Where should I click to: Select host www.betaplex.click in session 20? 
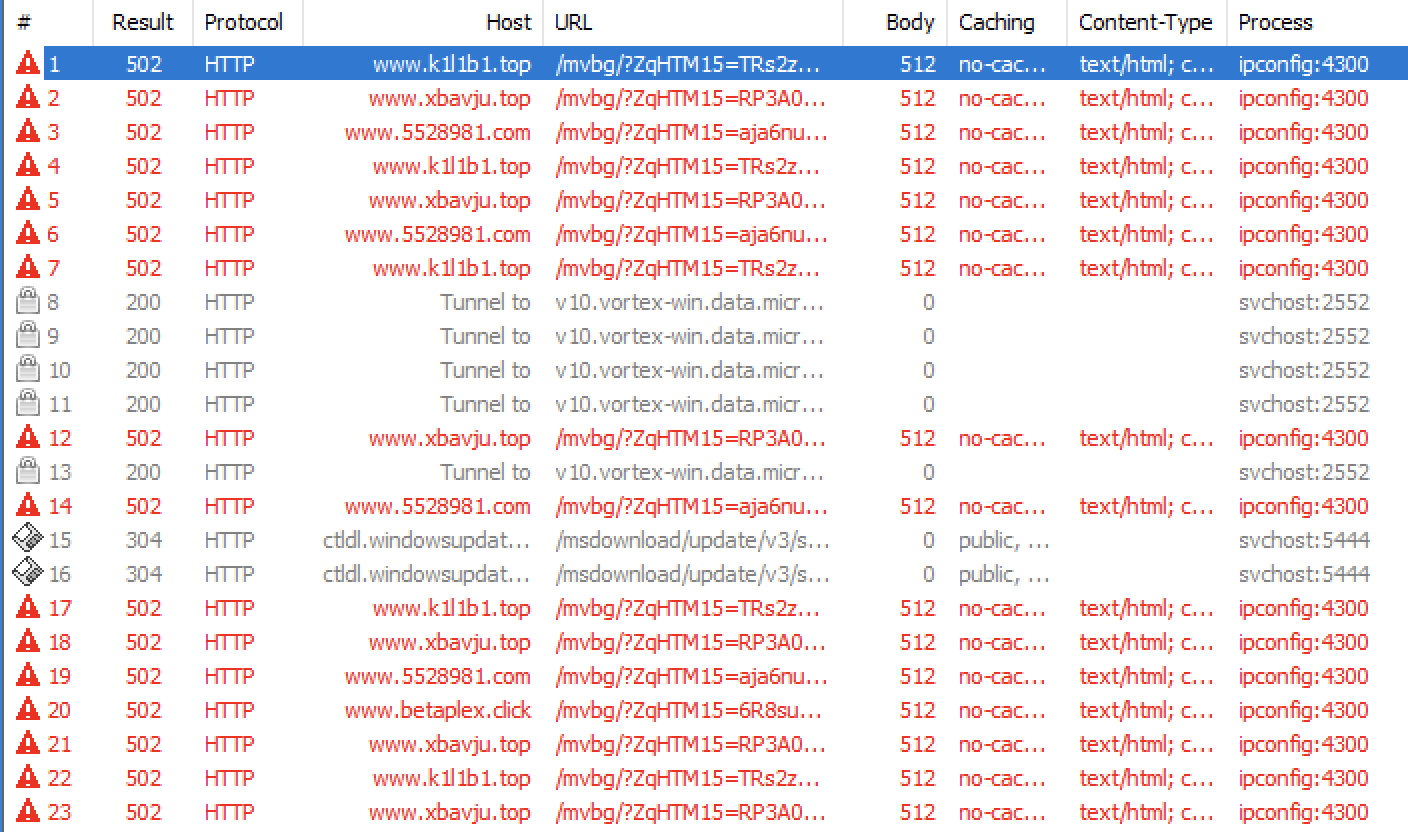click(437, 710)
